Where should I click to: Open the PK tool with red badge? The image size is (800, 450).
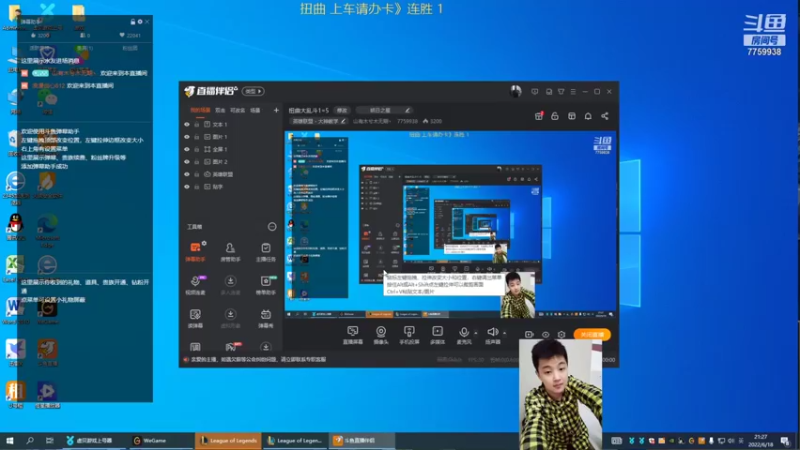coord(231,347)
